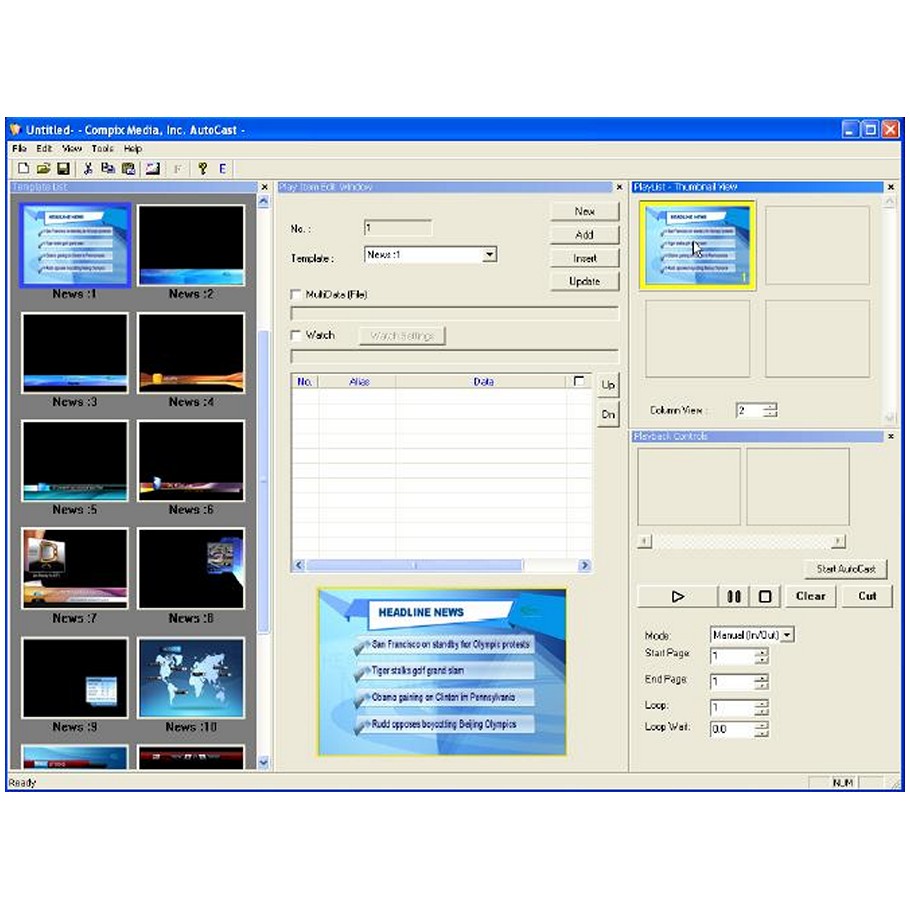Viewport: 910px width, 910px height.
Task: Open the Tools menu
Action: [102, 149]
